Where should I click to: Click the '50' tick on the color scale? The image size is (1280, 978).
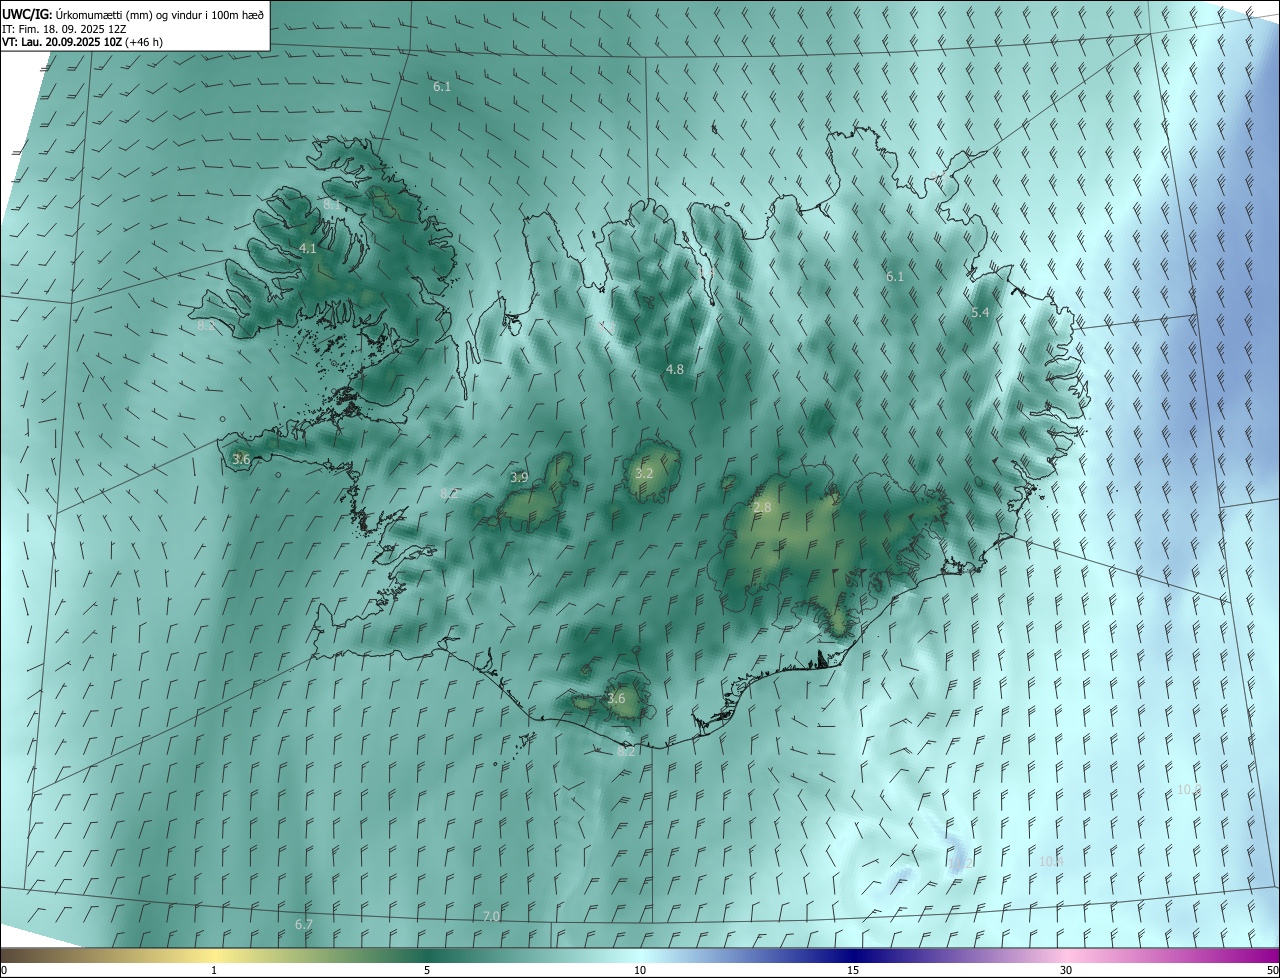pyautogui.click(x=1272, y=970)
